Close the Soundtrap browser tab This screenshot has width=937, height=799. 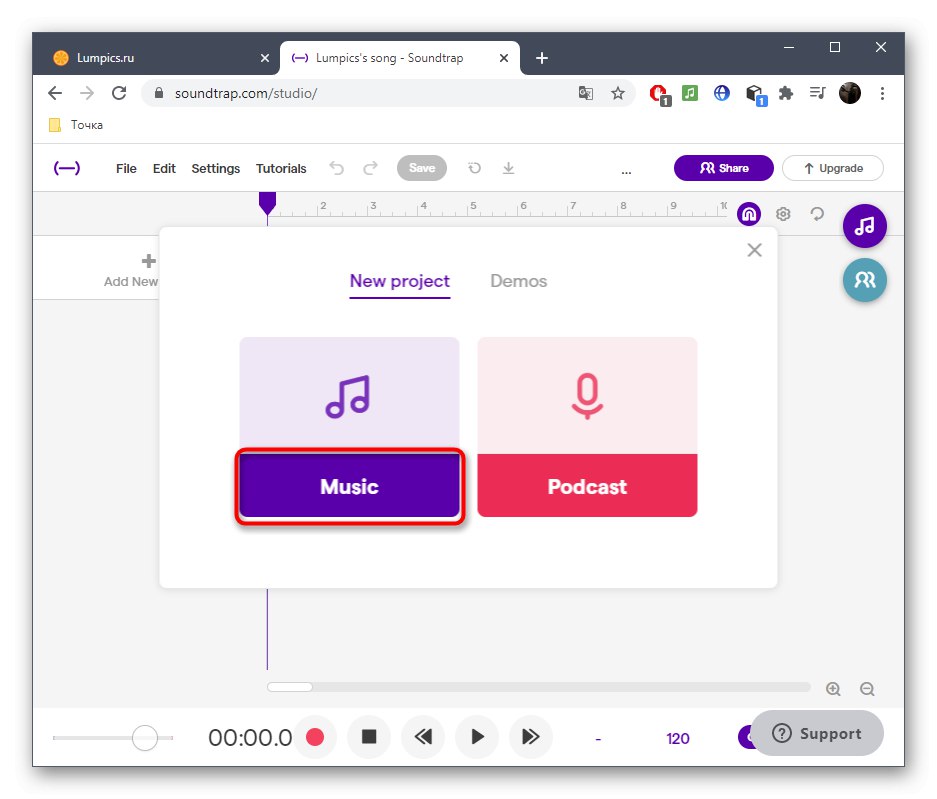click(504, 58)
